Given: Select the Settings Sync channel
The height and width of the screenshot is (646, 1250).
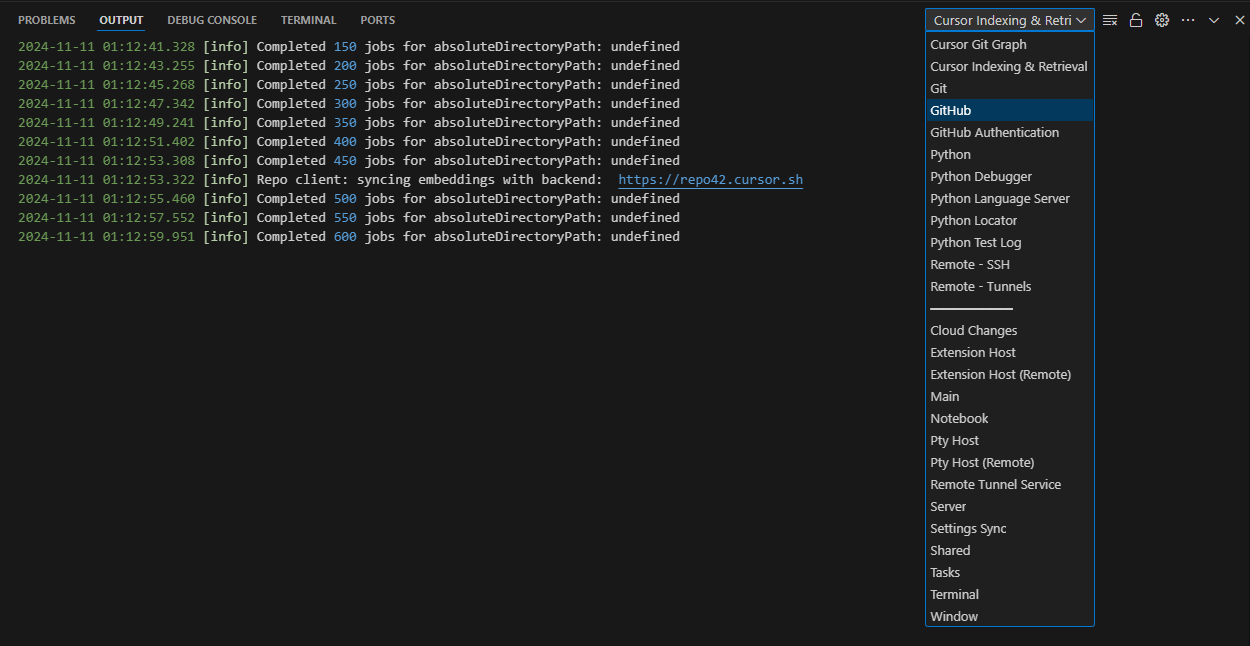Looking at the screenshot, I should (x=968, y=528).
